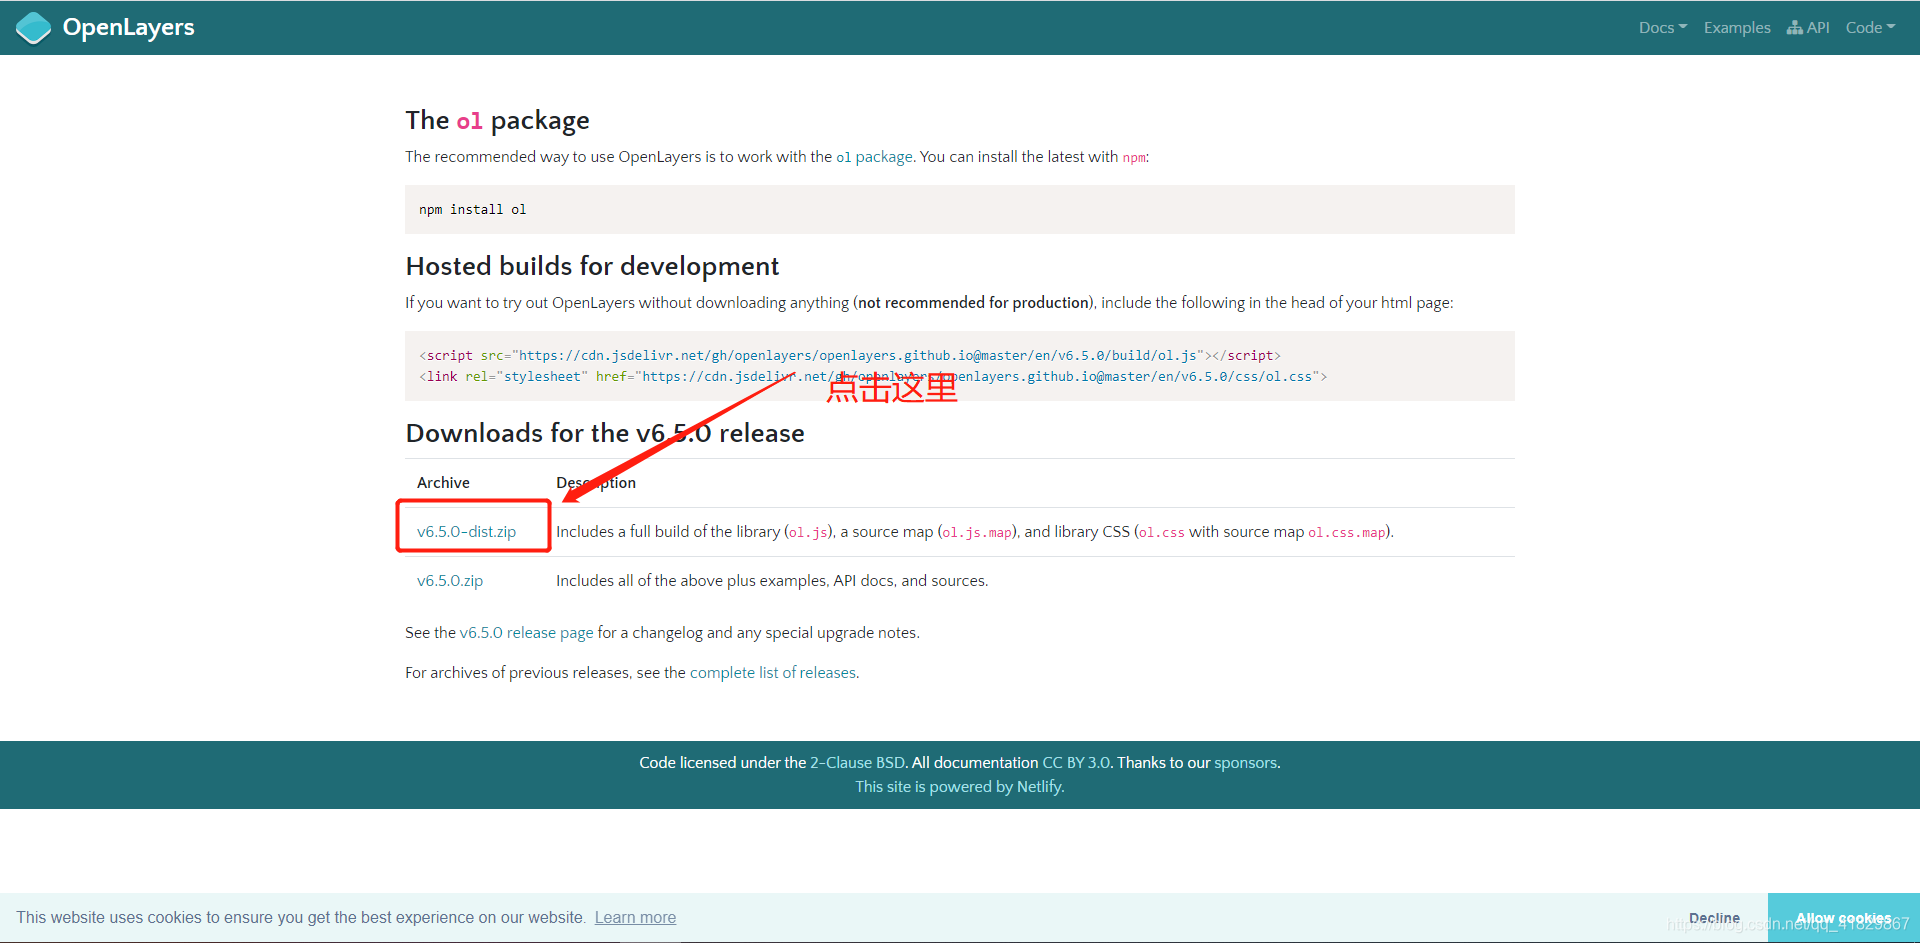Click 'Hosted builds for development' heading
This screenshot has height=943, width=1920.
tap(592, 266)
